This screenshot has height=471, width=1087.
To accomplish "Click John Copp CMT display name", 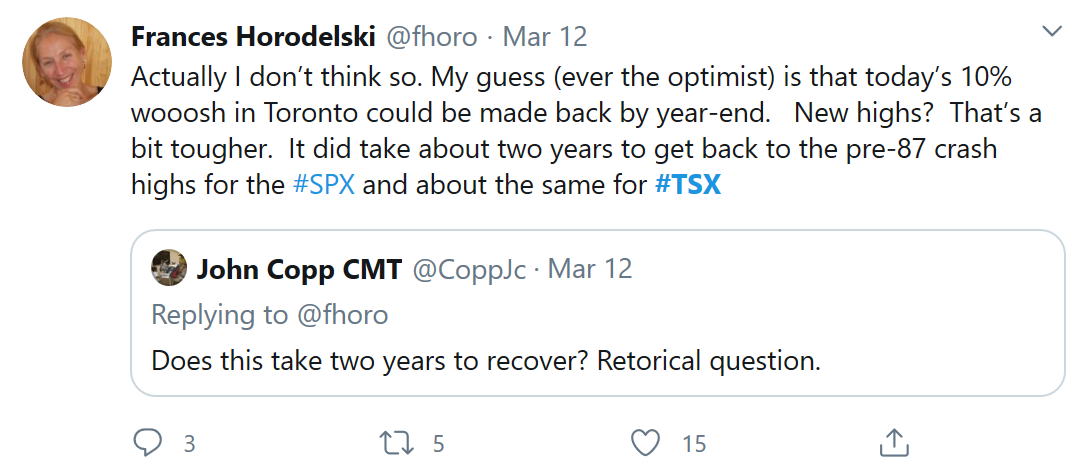I will (299, 269).
